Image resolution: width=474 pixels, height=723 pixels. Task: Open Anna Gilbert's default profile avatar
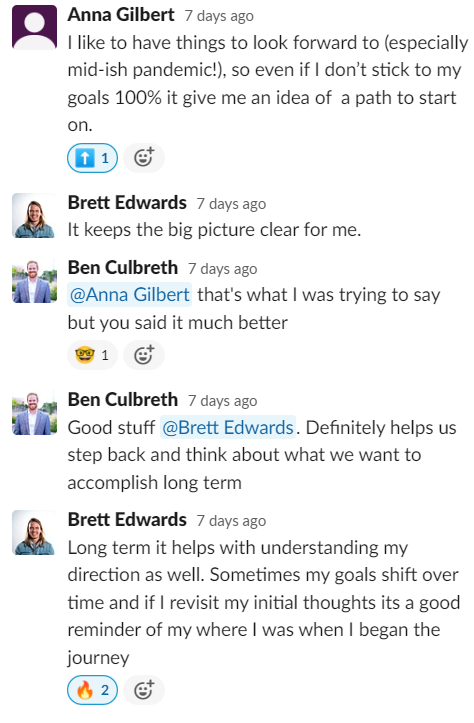pos(34,27)
